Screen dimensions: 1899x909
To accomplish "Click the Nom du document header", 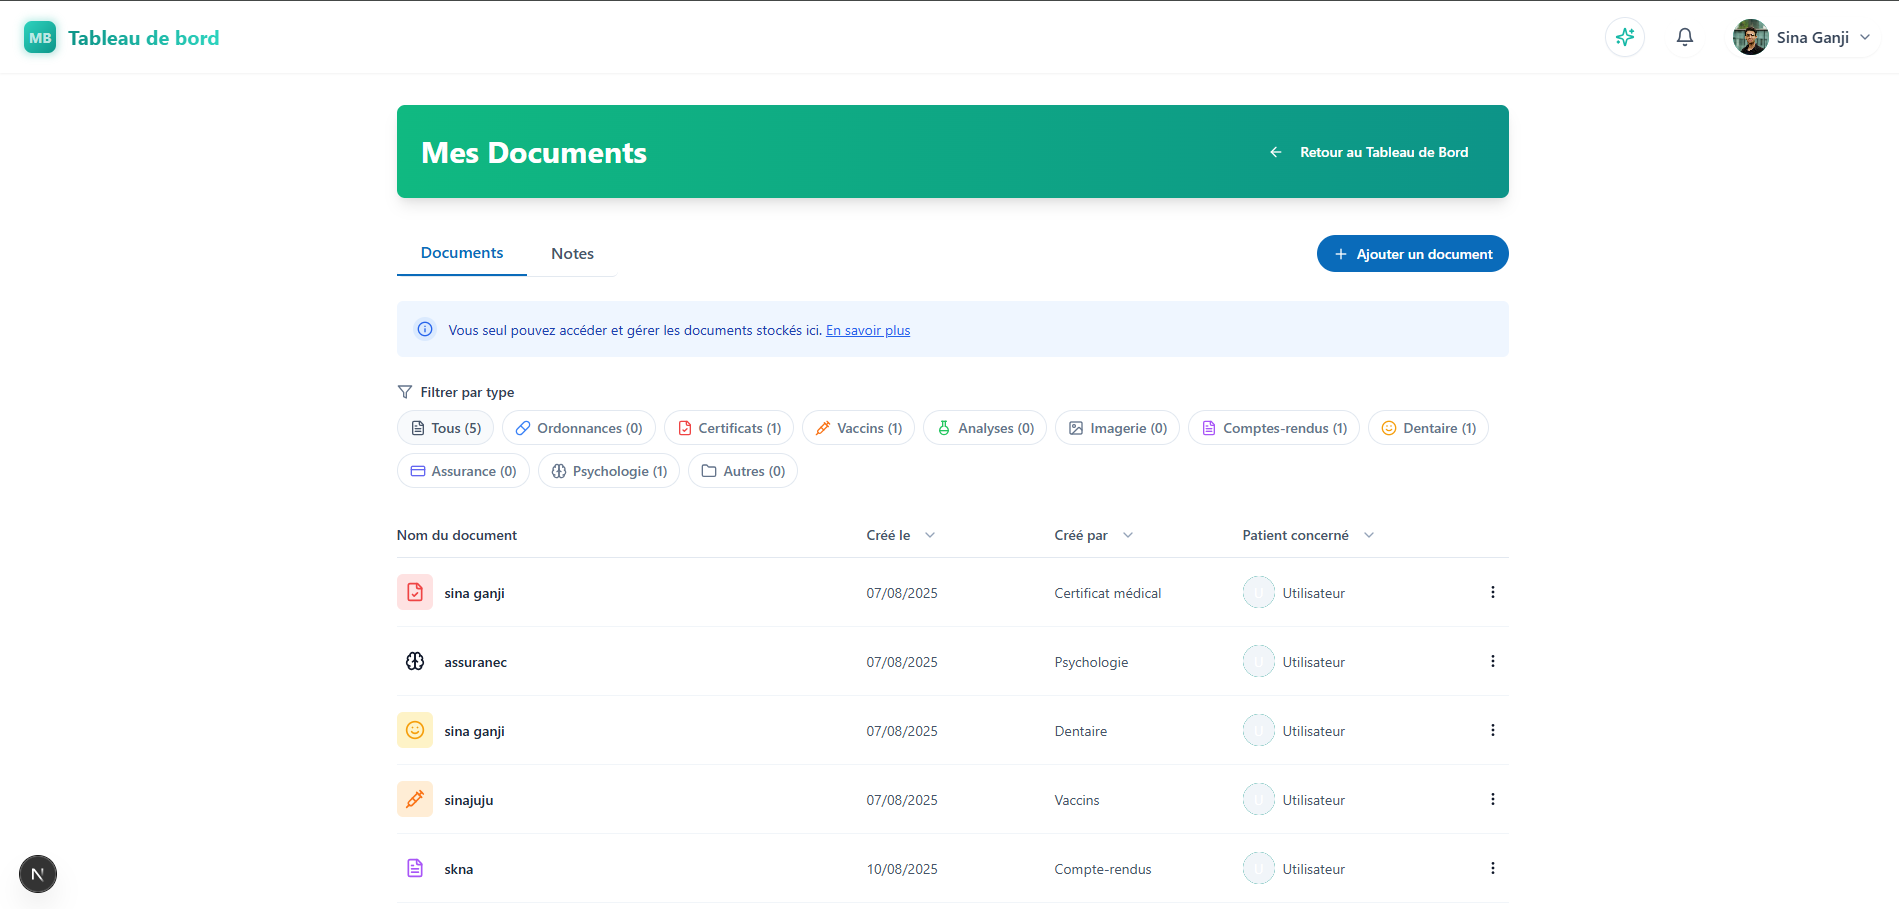I will click(457, 535).
